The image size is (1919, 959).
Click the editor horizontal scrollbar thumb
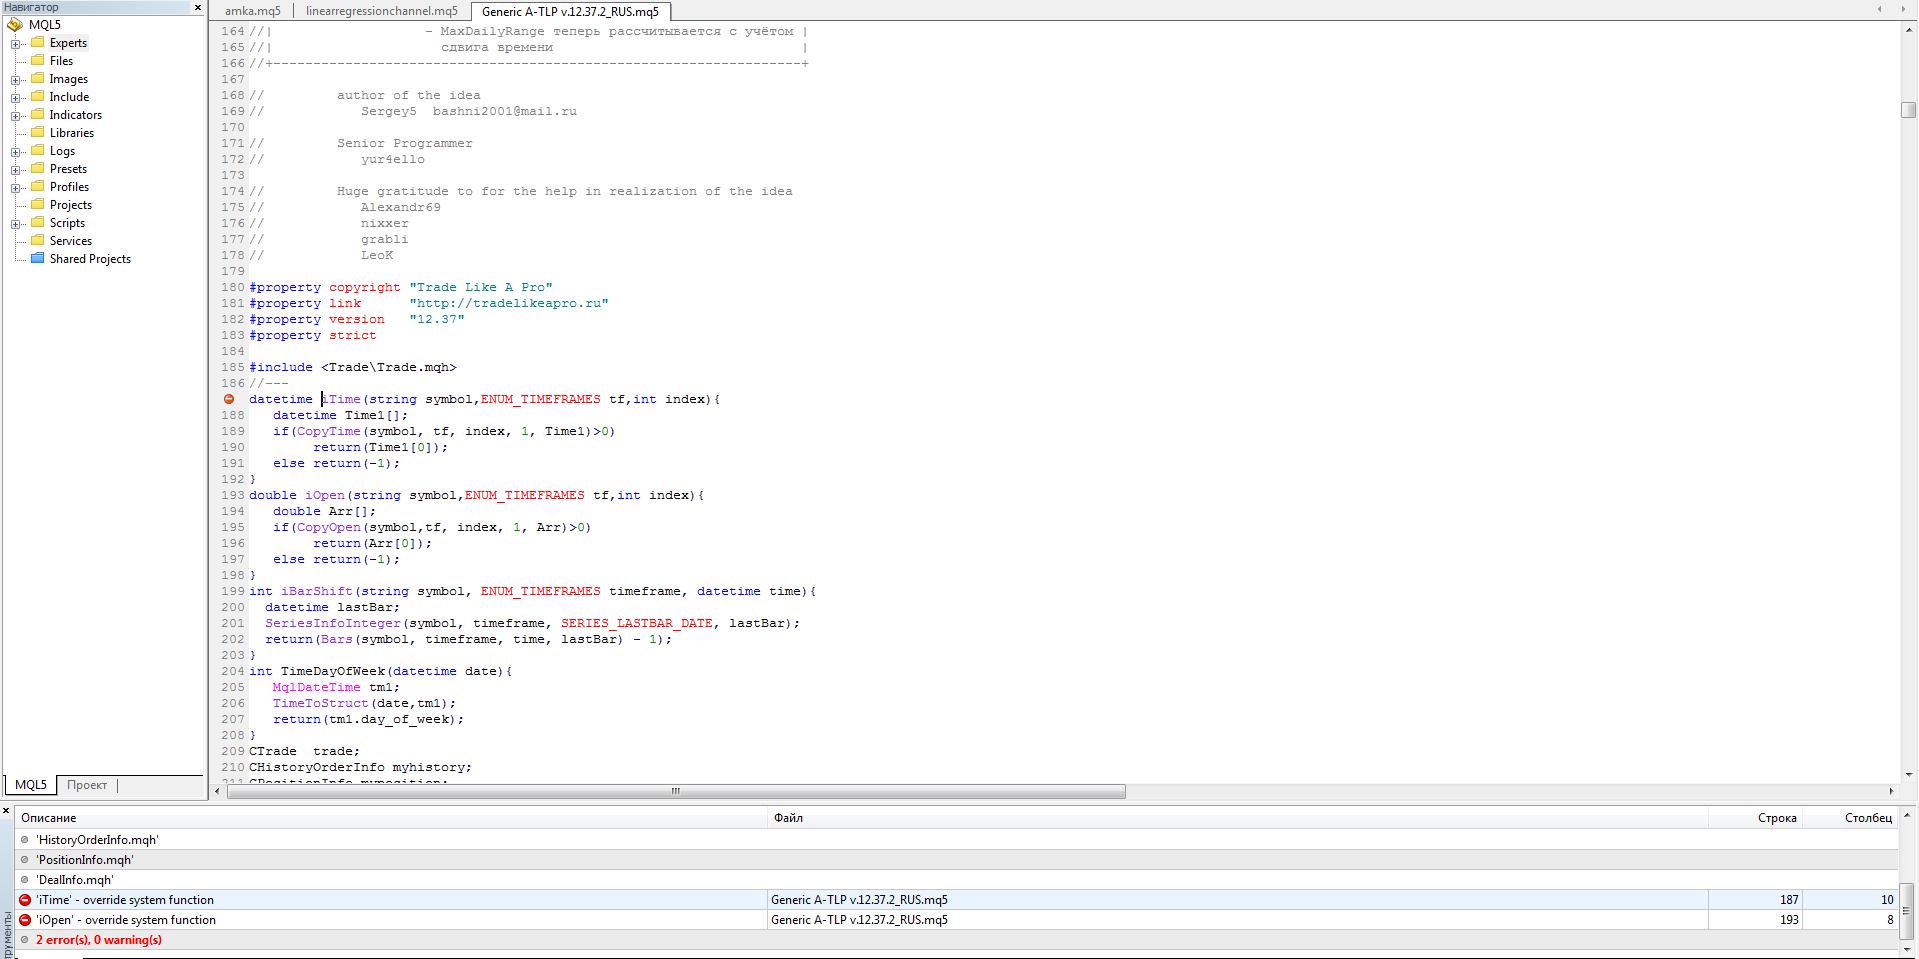tap(676, 791)
